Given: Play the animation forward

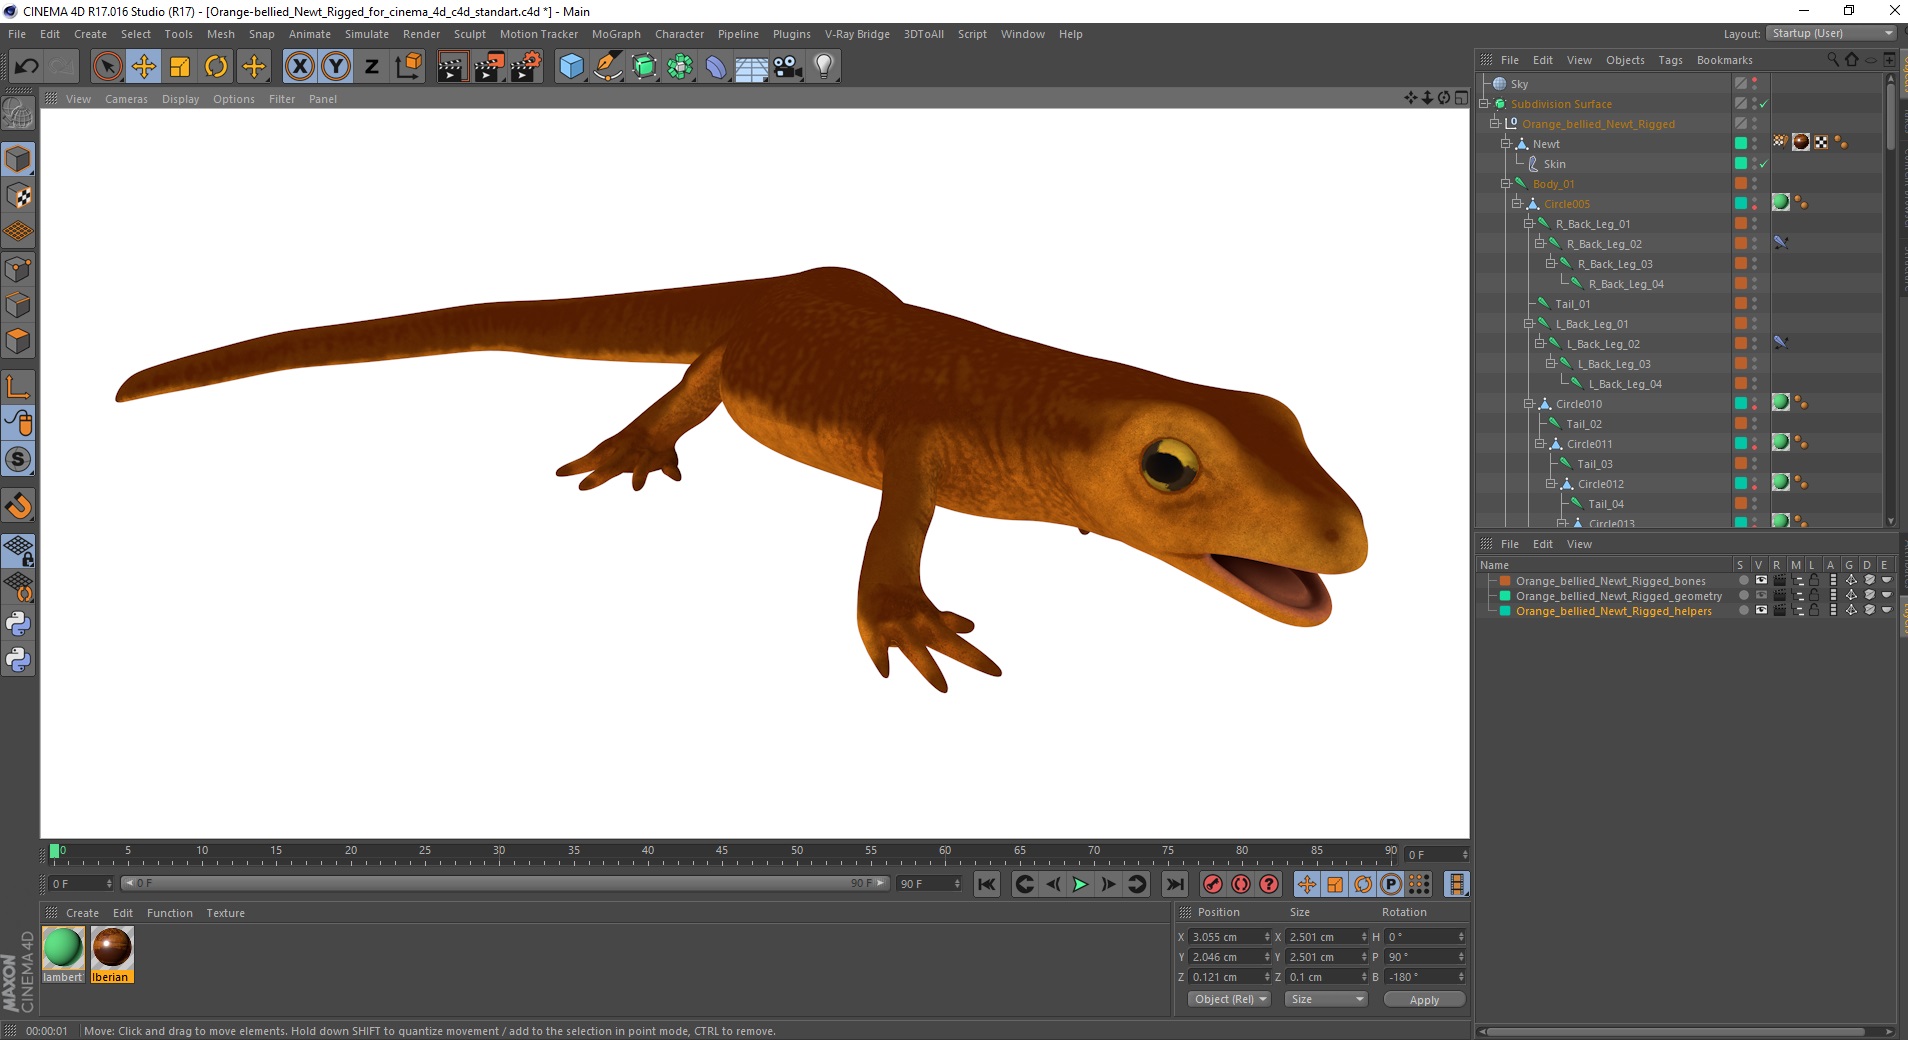Looking at the screenshot, I should point(1080,884).
